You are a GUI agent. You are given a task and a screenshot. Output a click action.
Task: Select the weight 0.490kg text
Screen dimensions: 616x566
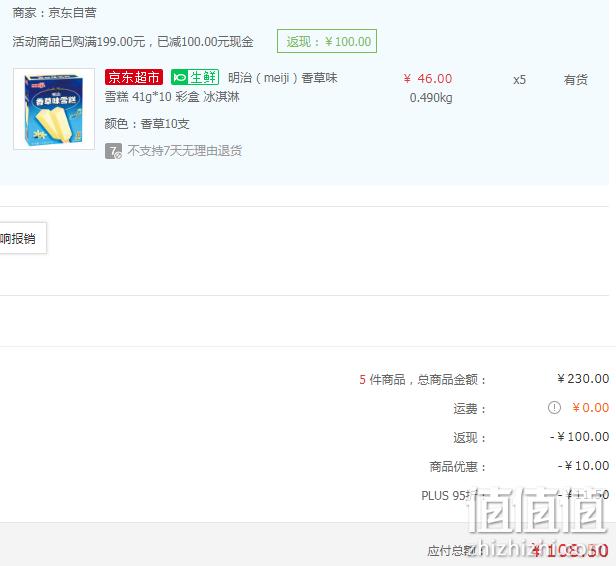(x=431, y=97)
